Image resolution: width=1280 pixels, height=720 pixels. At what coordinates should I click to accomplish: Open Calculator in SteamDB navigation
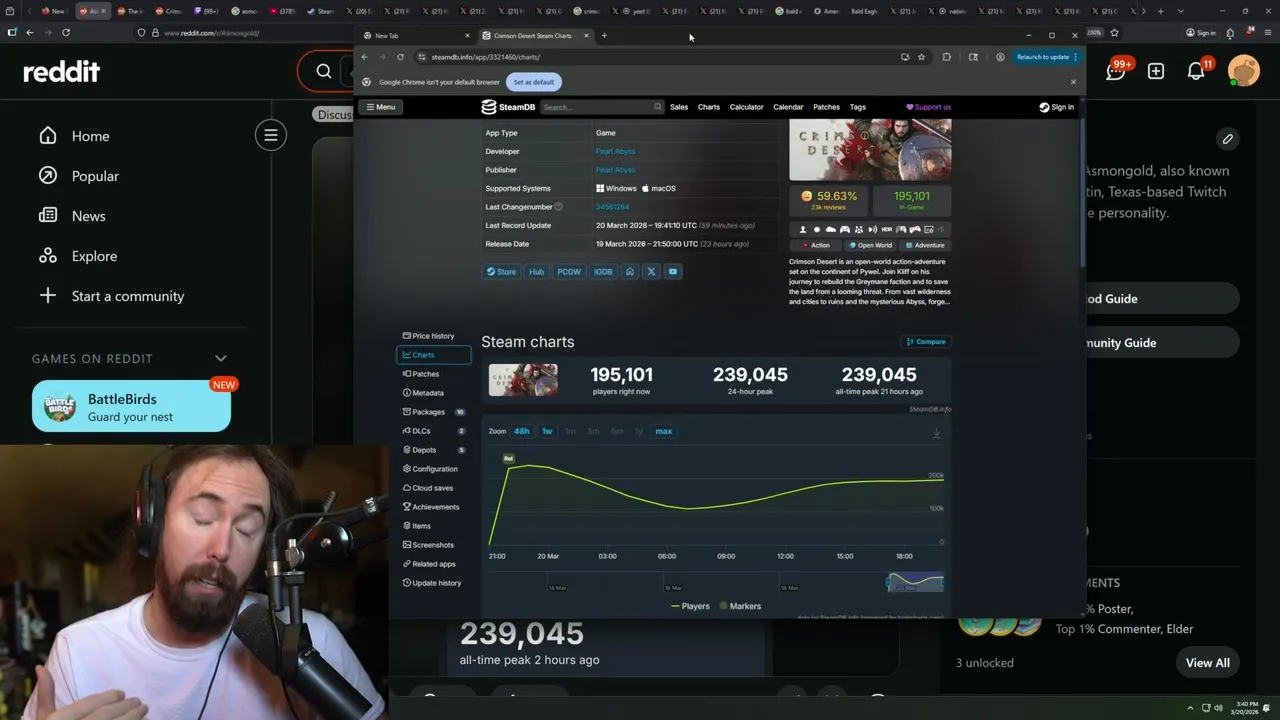746,107
